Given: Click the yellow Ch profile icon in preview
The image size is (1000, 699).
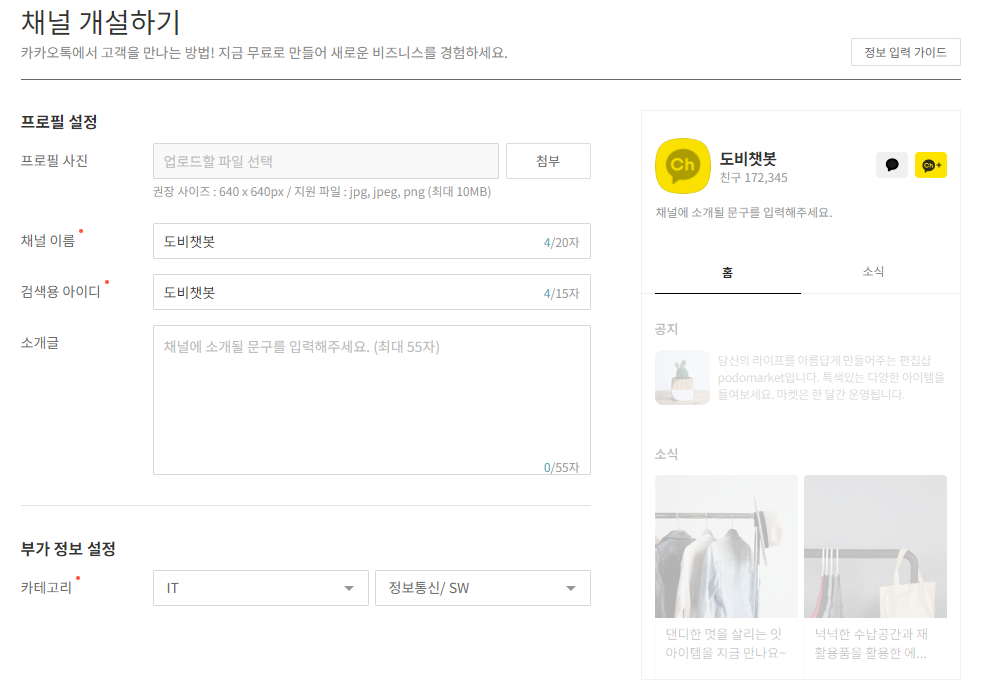Looking at the screenshot, I should click(682, 166).
